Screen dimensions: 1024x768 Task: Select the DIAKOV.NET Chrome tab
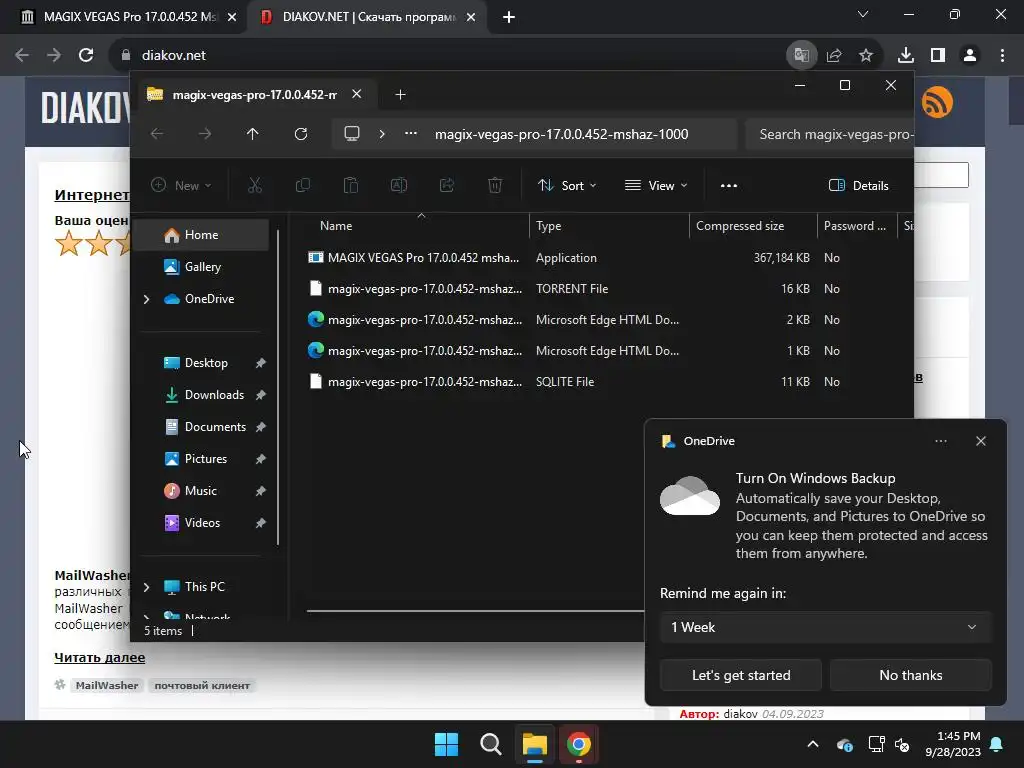tap(370, 17)
